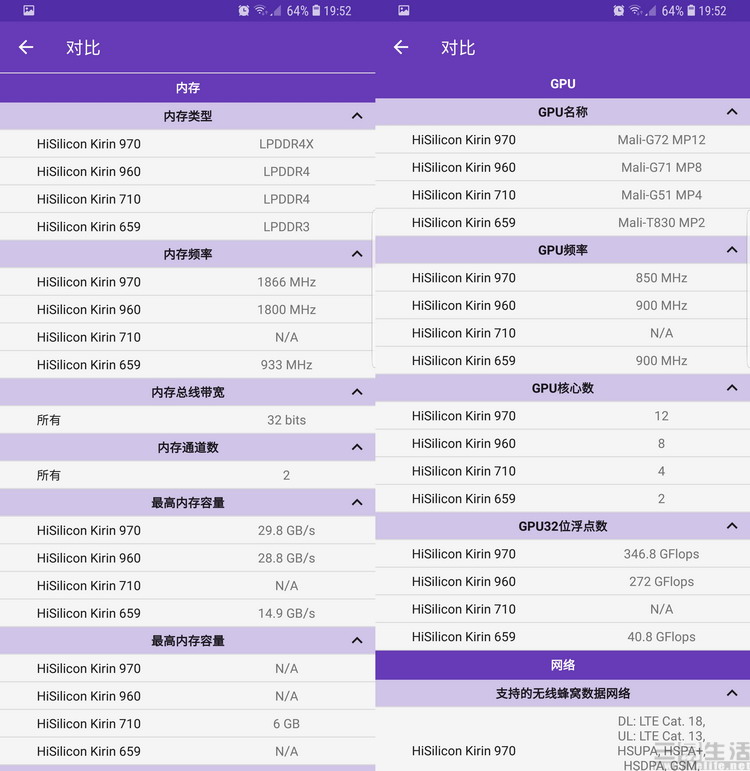Select Kirin 710 row showing 6 GB
This screenshot has height=771, width=750.
pyautogui.click(x=187, y=723)
